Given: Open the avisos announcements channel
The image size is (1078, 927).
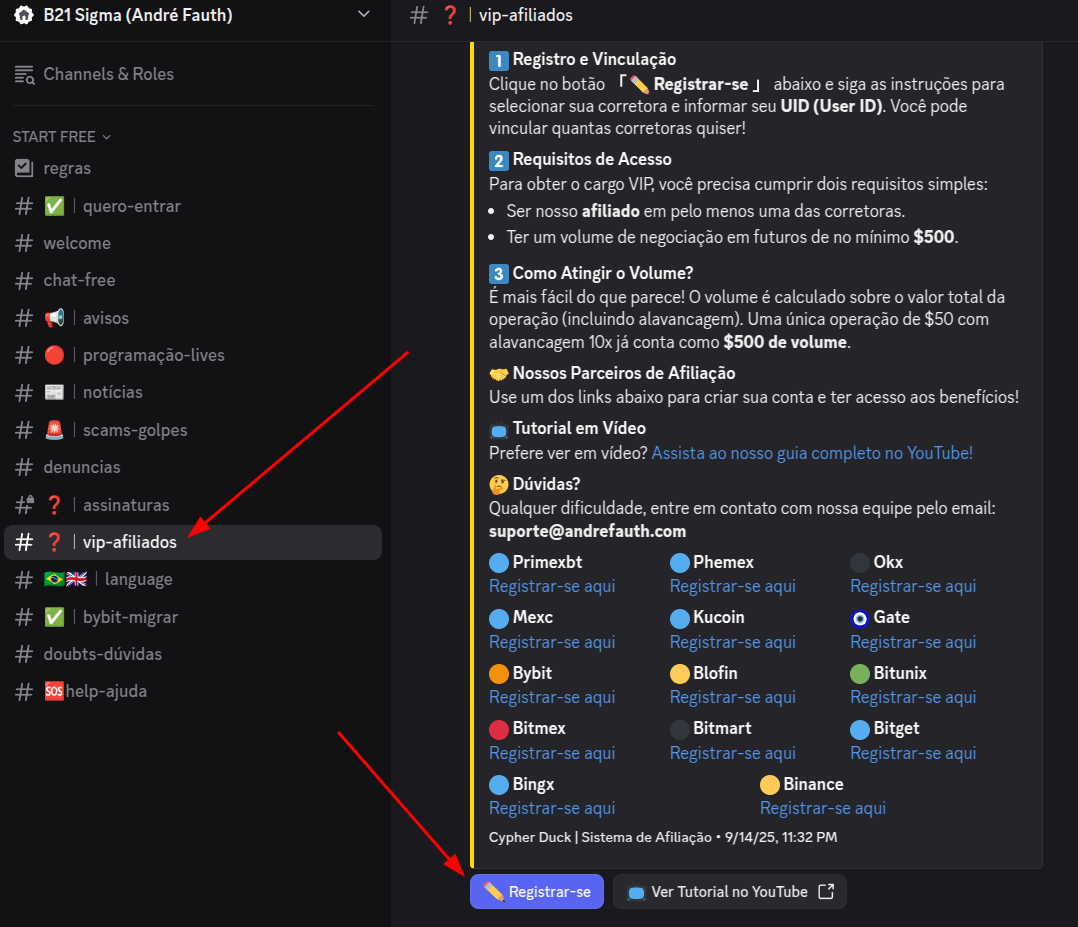Looking at the screenshot, I should [192, 318].
